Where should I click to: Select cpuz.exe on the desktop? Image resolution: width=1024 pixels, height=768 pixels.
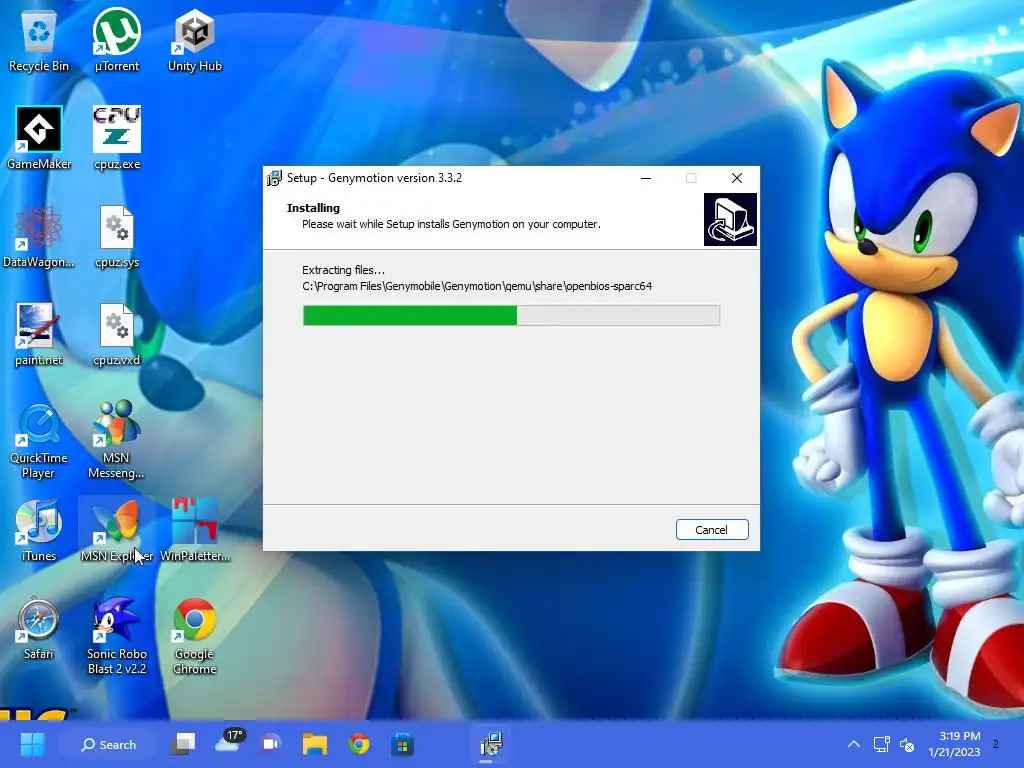[117, 138]
